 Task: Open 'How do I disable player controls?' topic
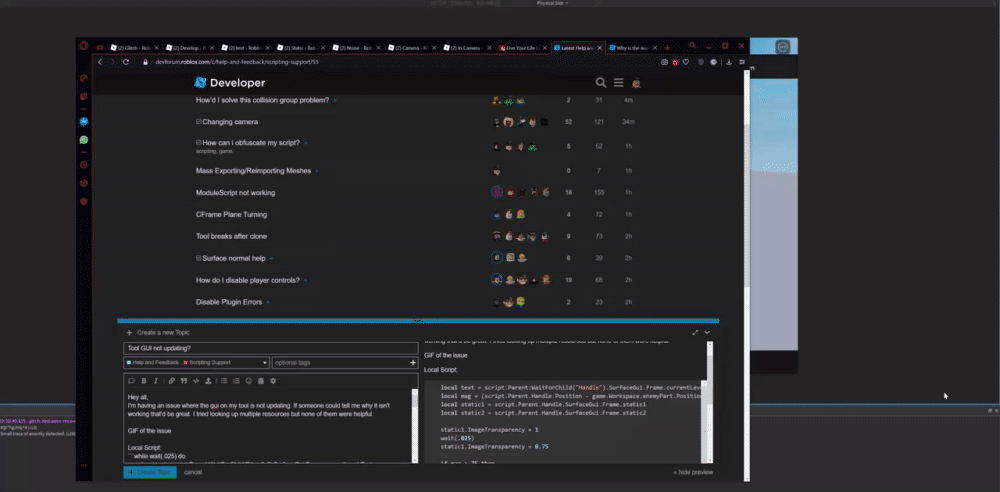[247, 280]
